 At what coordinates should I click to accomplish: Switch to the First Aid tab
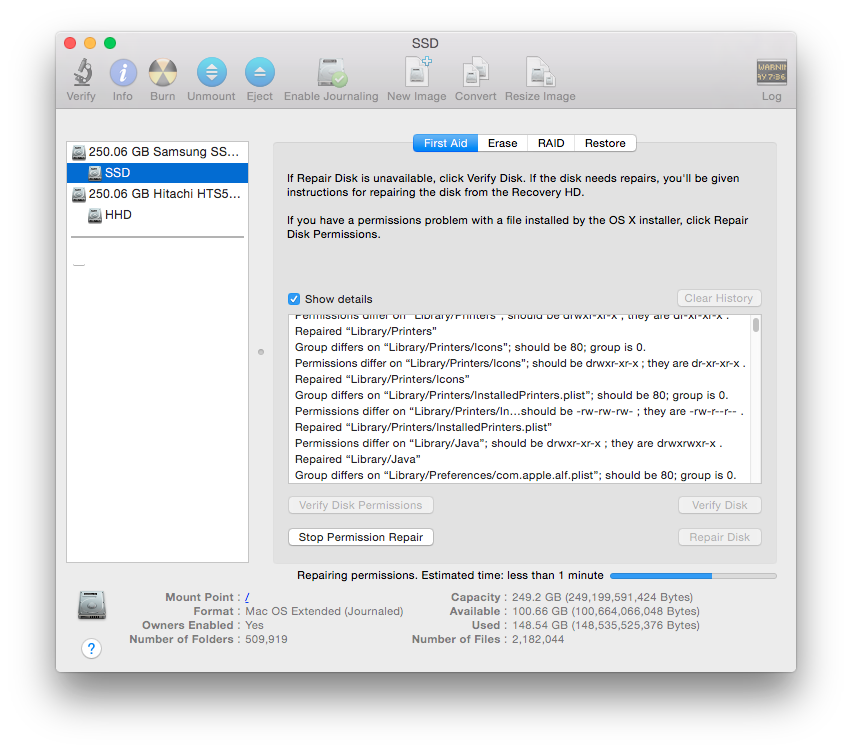tap(445, 143)
